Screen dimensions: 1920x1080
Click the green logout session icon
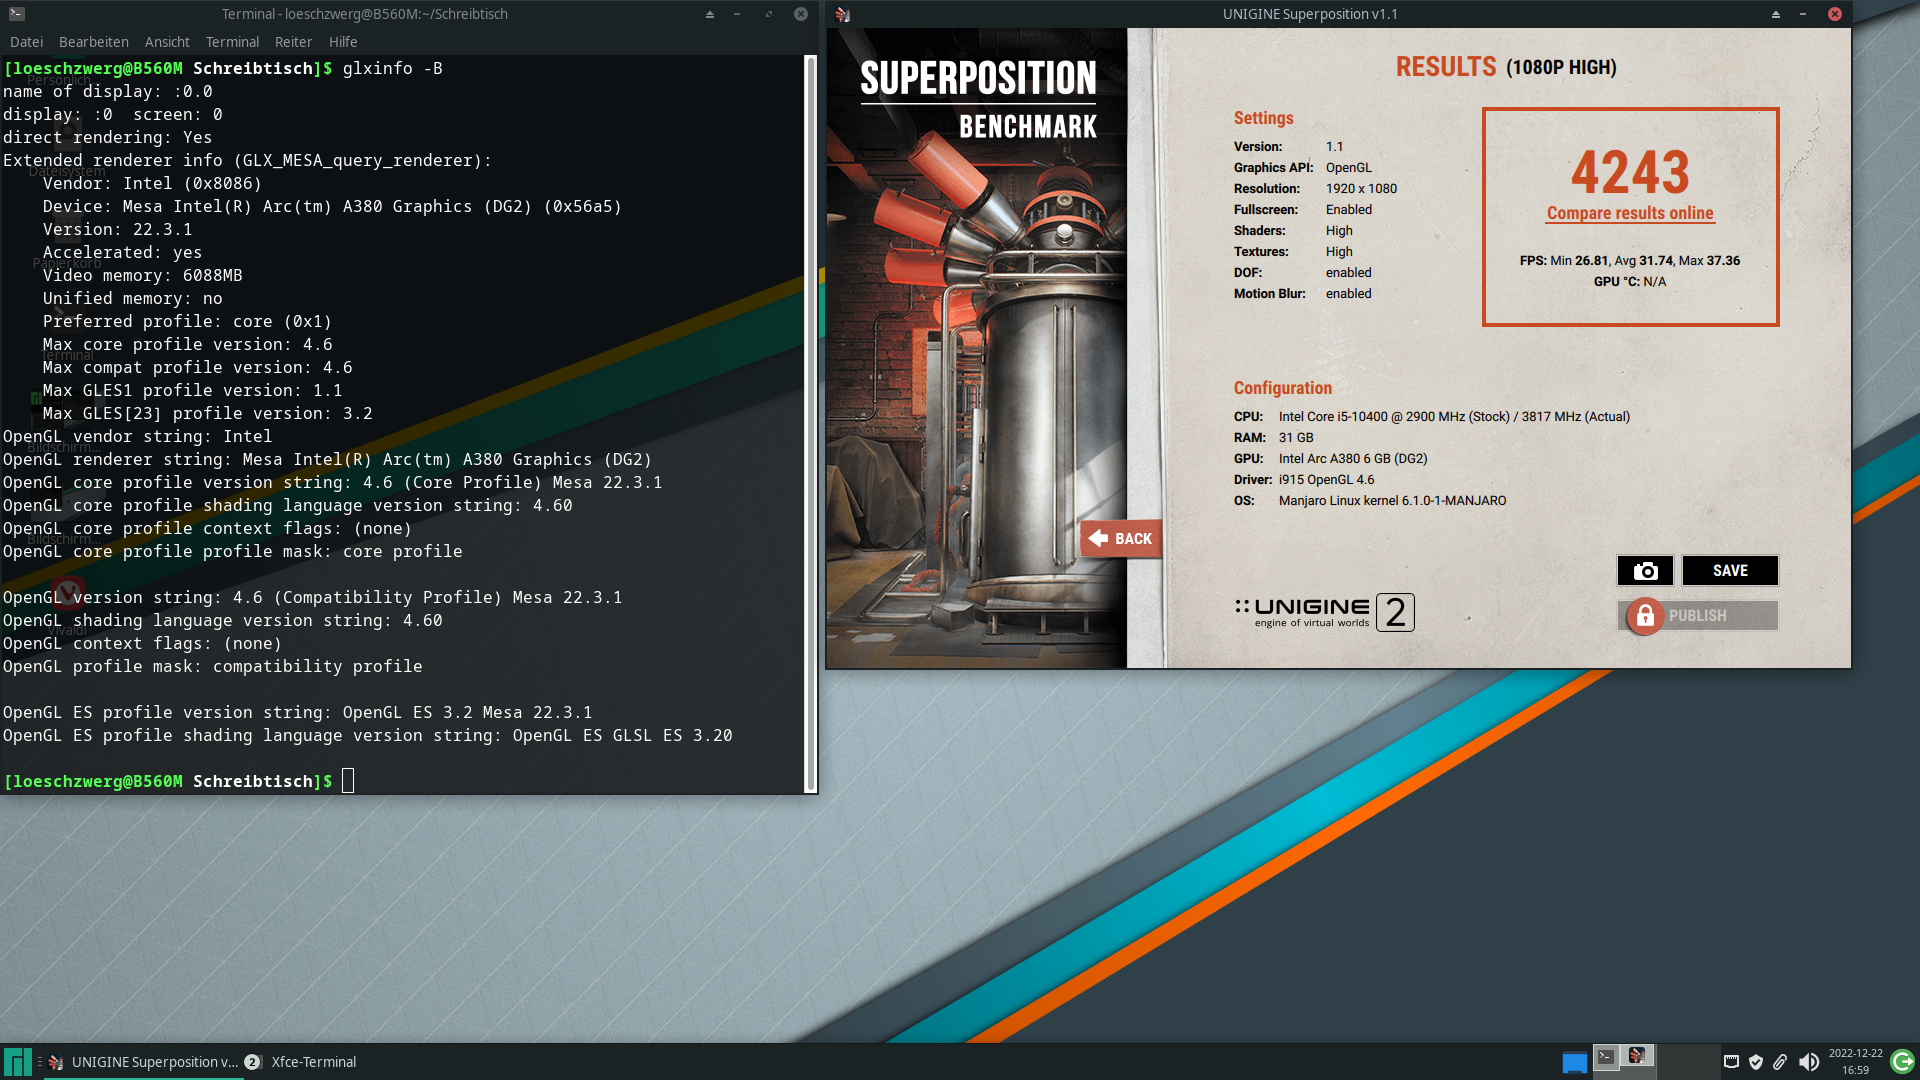pos(1902,1062)
